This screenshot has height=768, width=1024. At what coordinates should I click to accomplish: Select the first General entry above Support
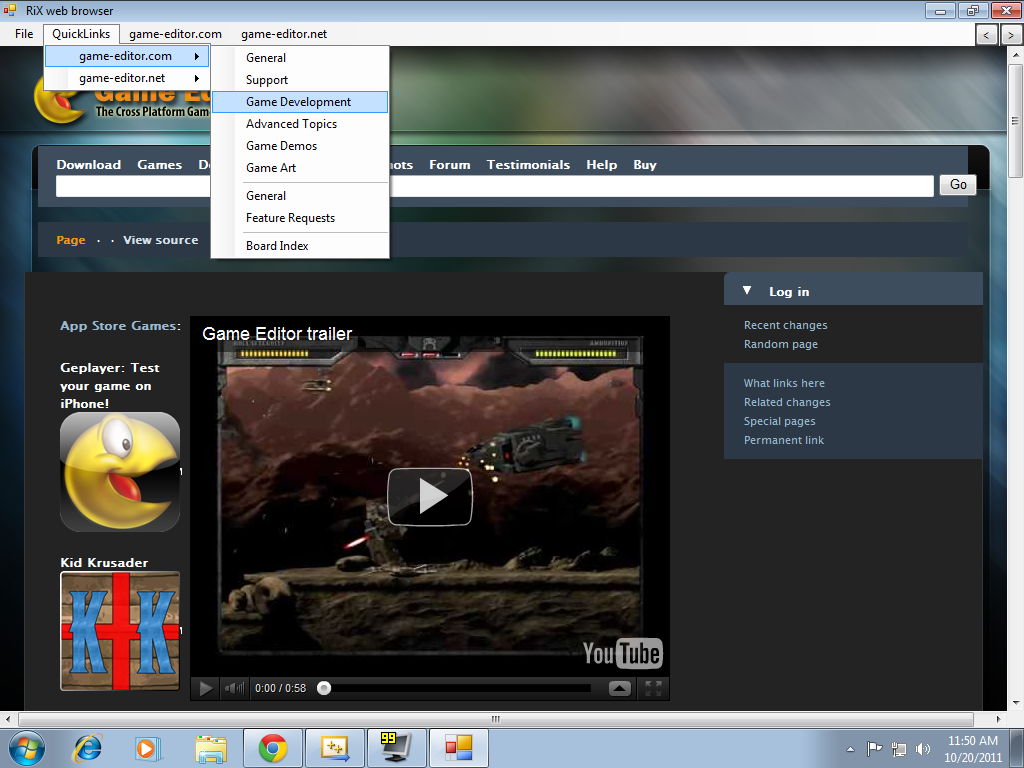coord(300,58)
